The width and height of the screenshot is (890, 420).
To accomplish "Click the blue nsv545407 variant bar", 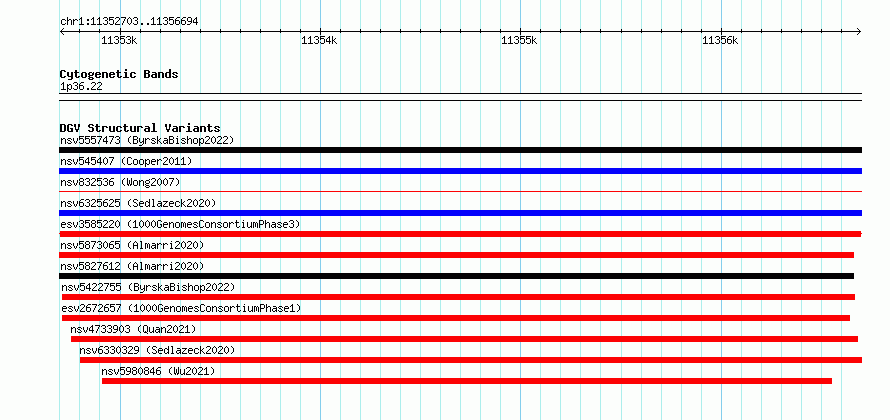I will tap(460, 171).
